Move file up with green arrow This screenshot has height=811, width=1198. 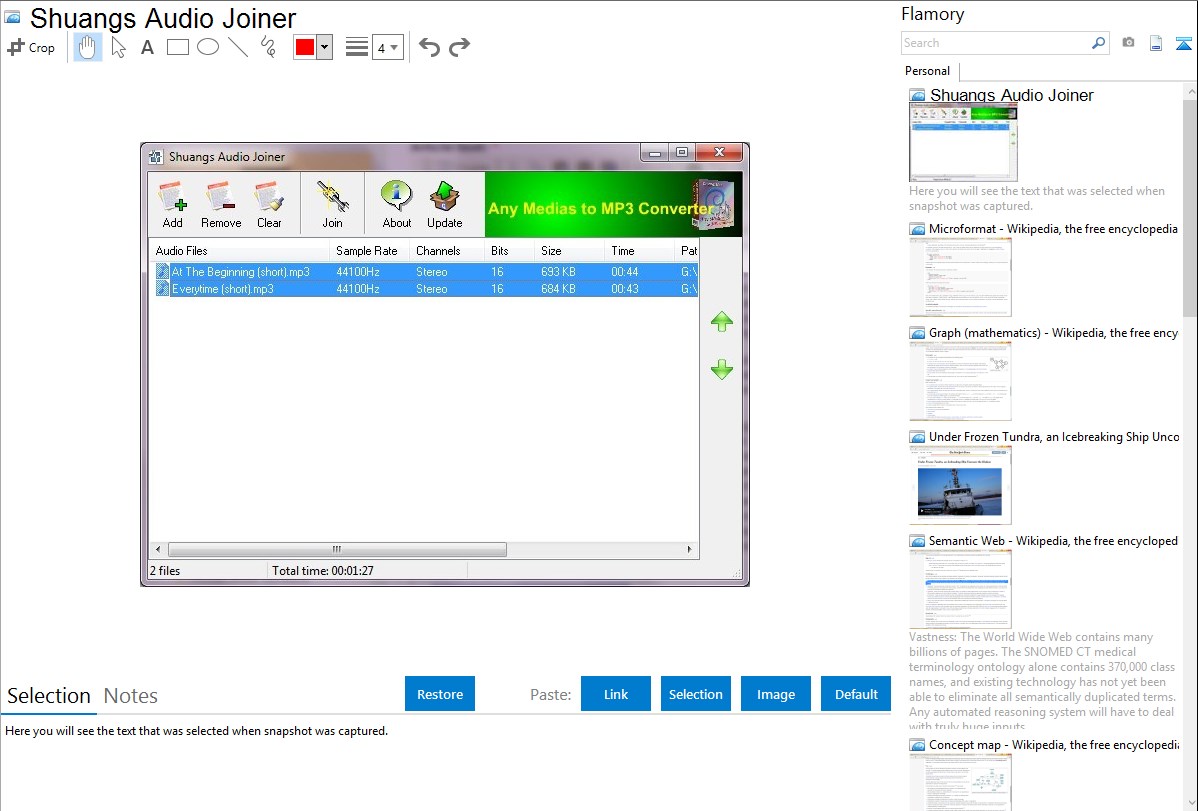(x=722, y=321)
